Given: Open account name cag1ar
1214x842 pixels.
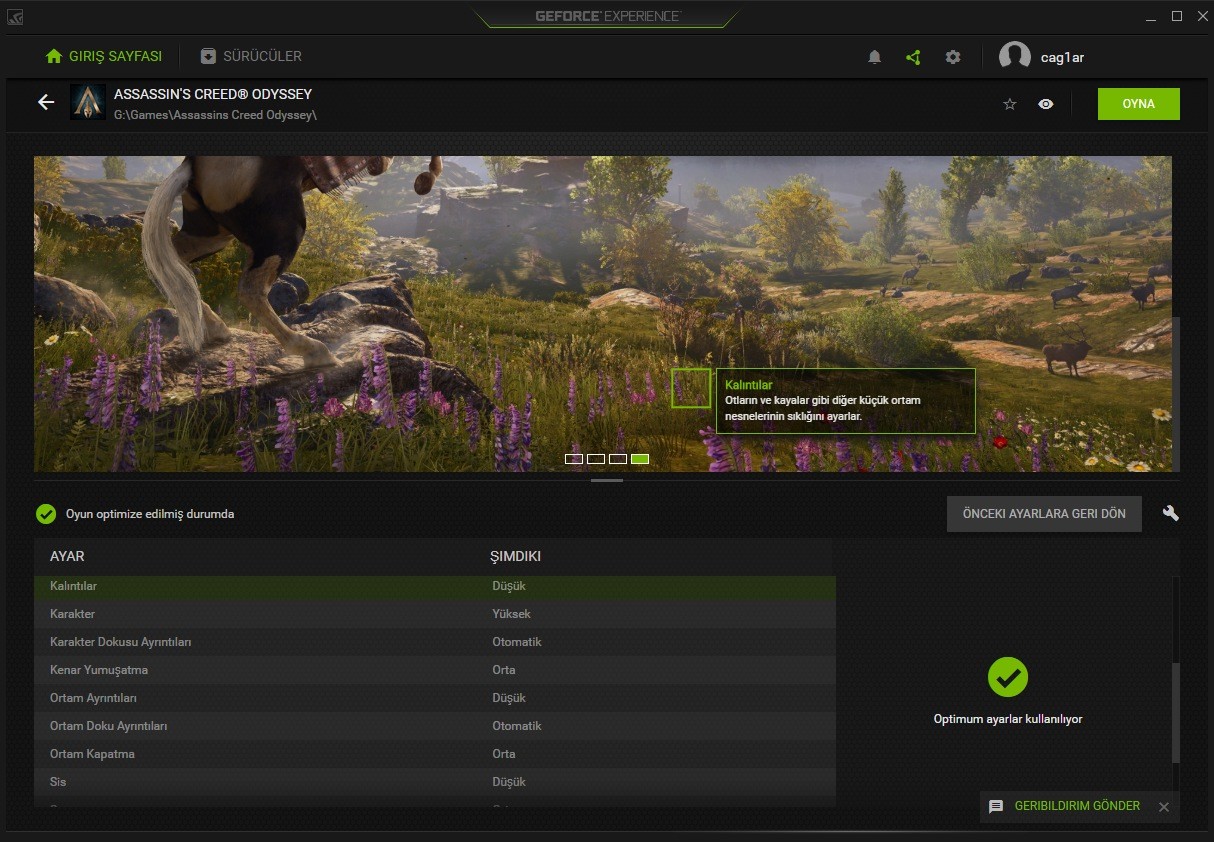Looking at the screenshot, I should pyautogui.click(x=1062, y=58).
